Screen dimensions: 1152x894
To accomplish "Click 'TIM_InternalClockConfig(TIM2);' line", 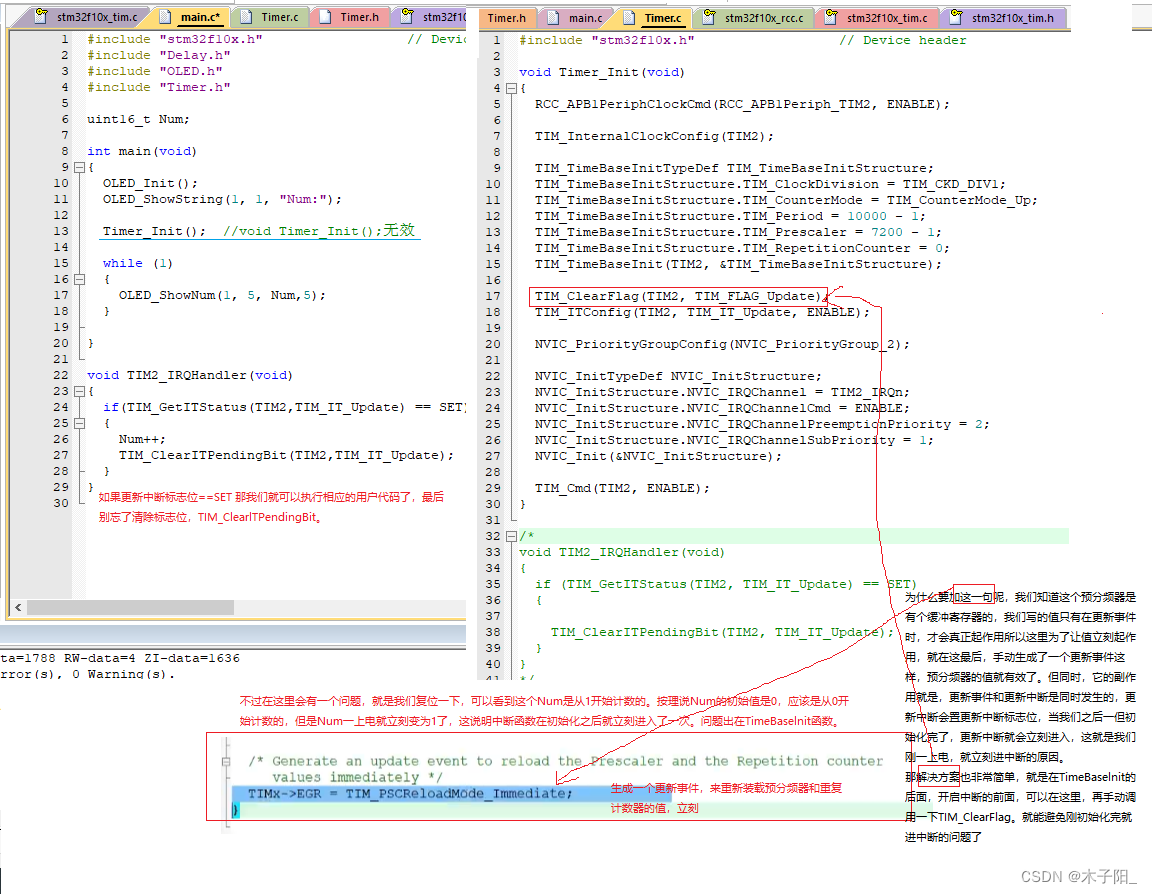I will pyautogui.click(x=654, y=137).
